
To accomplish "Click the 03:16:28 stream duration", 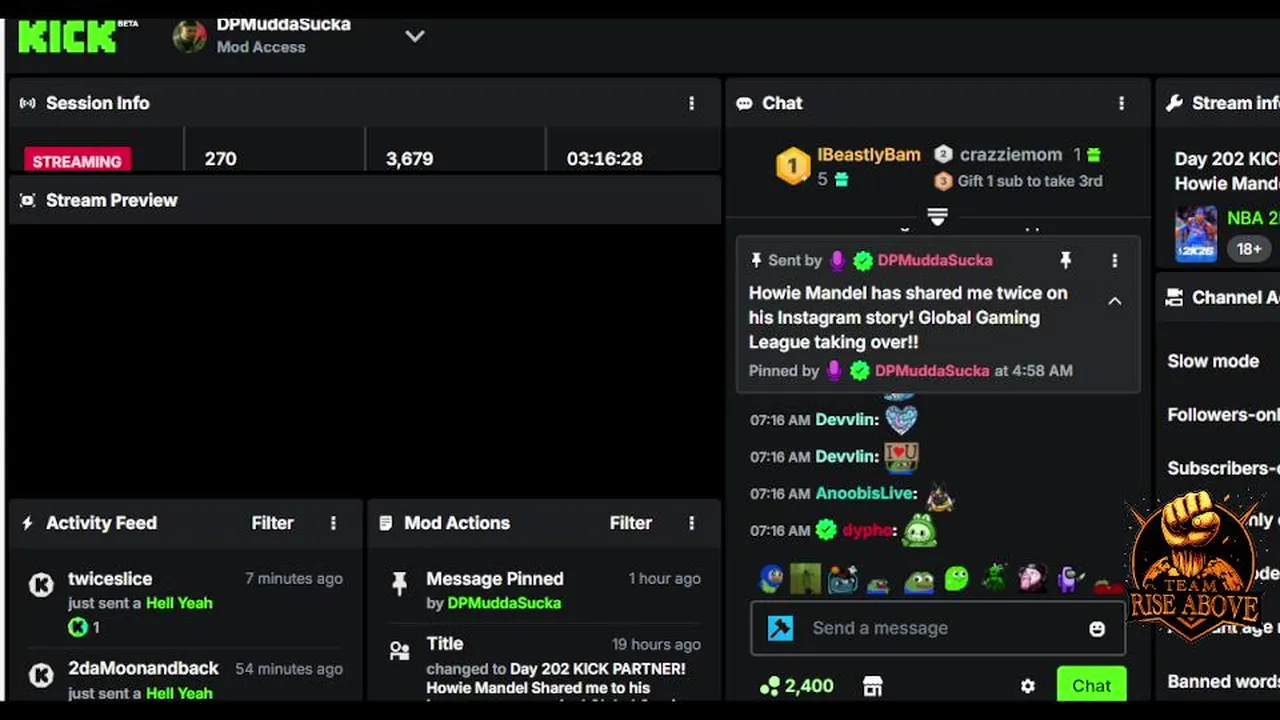I will [x=604, y=159].
